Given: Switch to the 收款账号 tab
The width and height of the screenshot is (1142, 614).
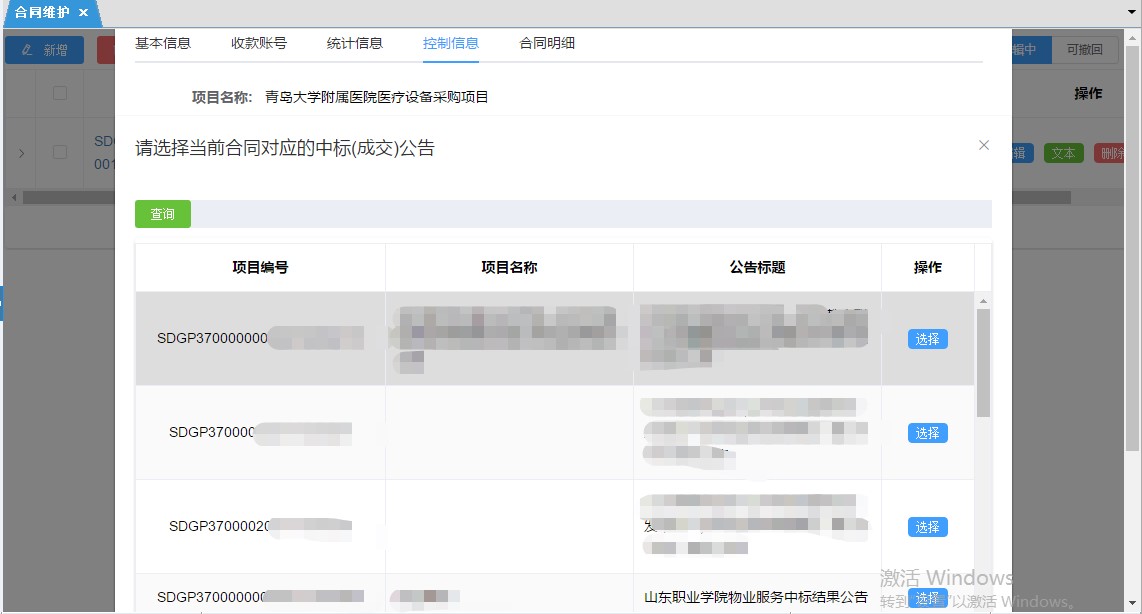Looking at the screenshot, I should [x=259, y=43].
